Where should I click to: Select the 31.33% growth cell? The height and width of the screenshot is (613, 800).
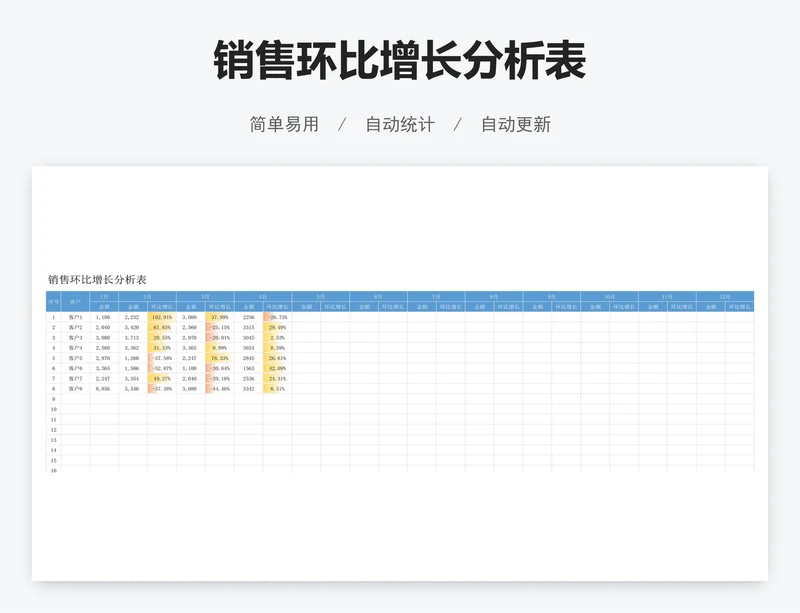(x=162, y=348)
